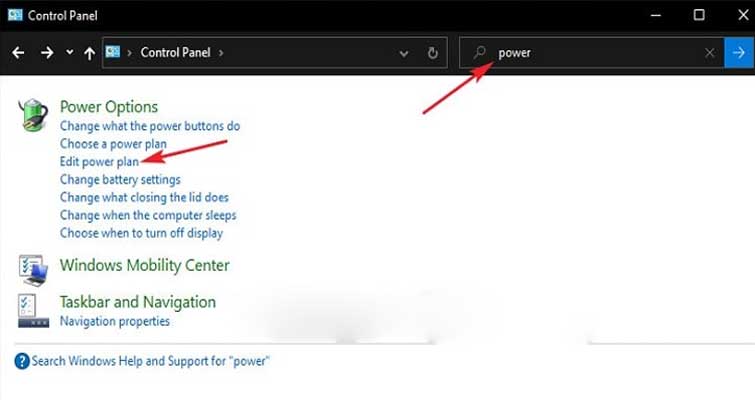Go forward with the right arrow button

[x=47, y=52]
